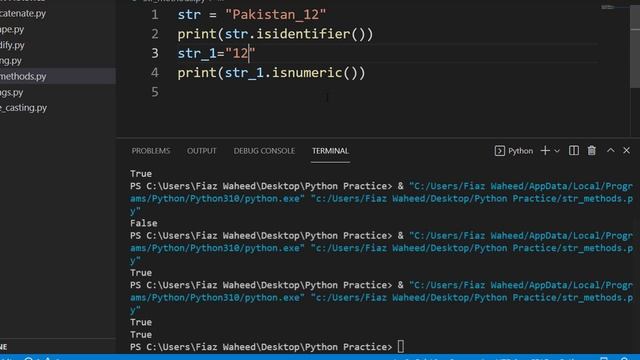Select the TERMINAL tab
This screenshot has width=640, height=360.
click(x=330, y=151)
